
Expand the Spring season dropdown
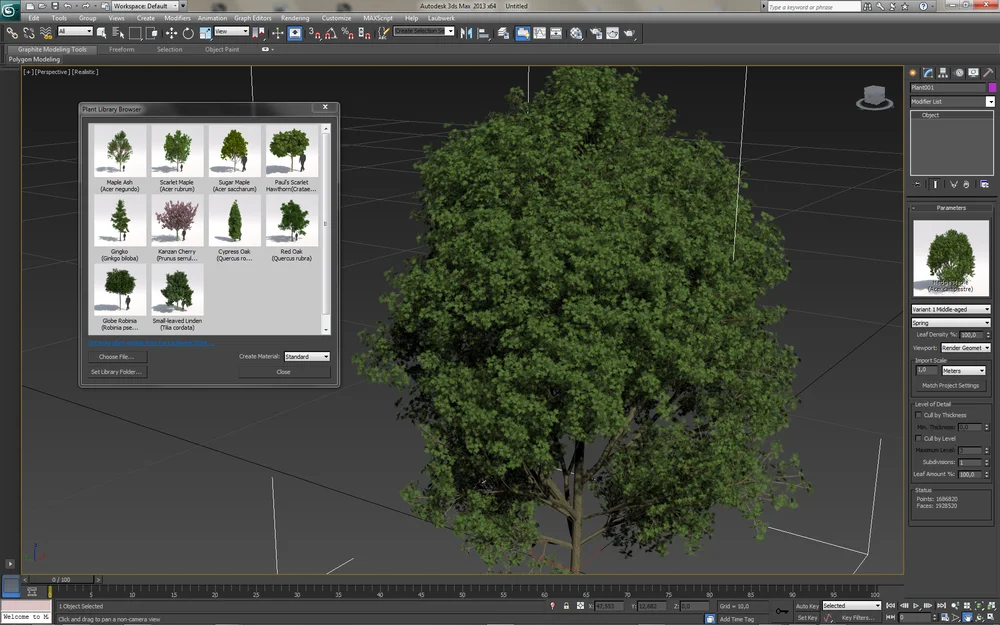point(951,323)
